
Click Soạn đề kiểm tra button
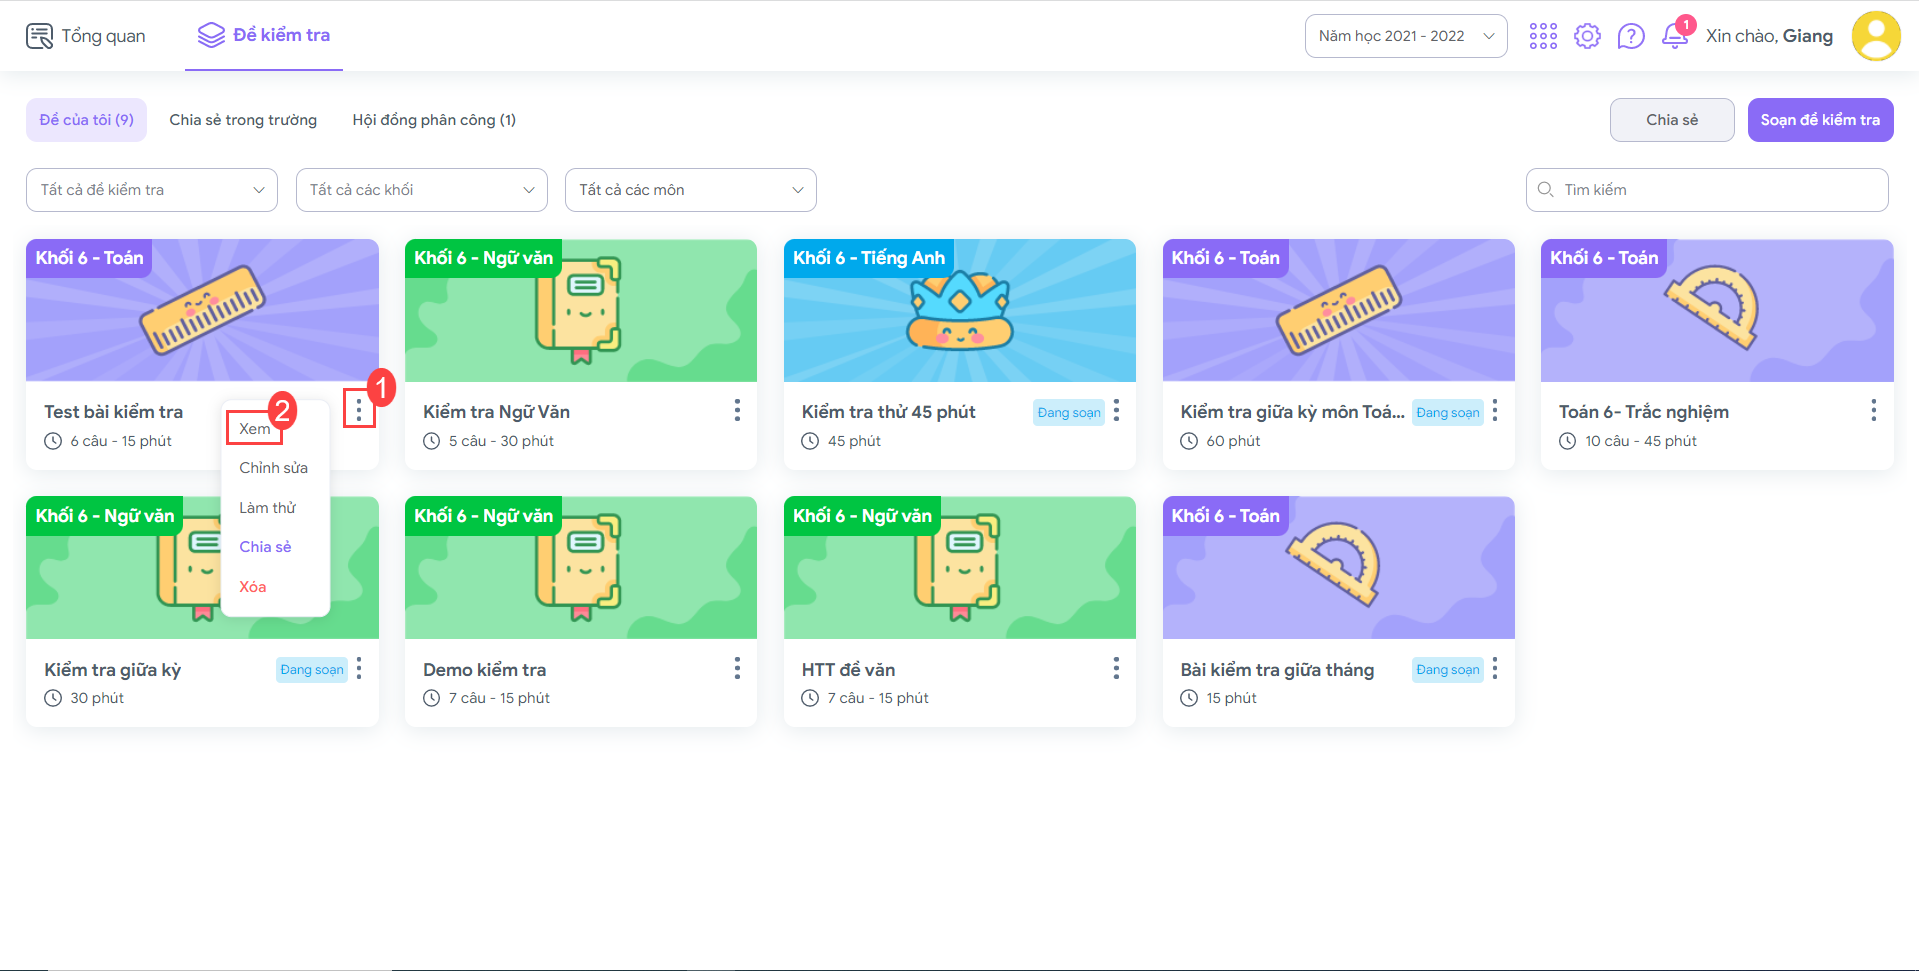click(x=1820, y=120)
